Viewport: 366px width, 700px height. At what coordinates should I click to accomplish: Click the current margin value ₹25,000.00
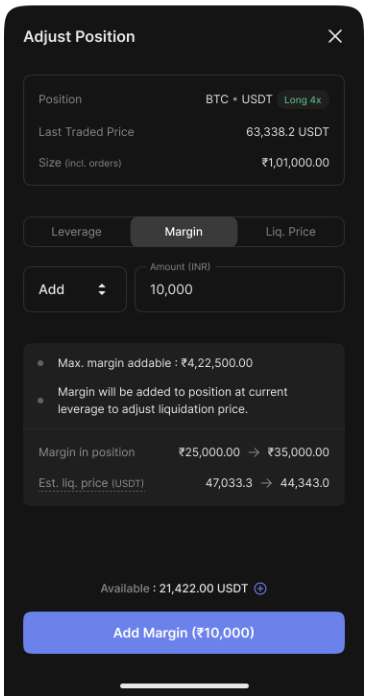(x=209, y=452)
